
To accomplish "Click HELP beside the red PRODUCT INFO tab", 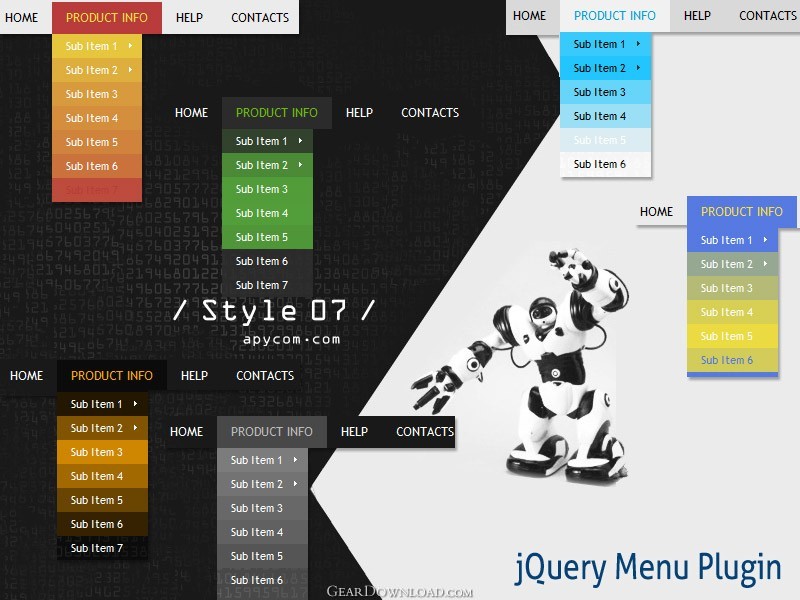I will coord(189,18).
